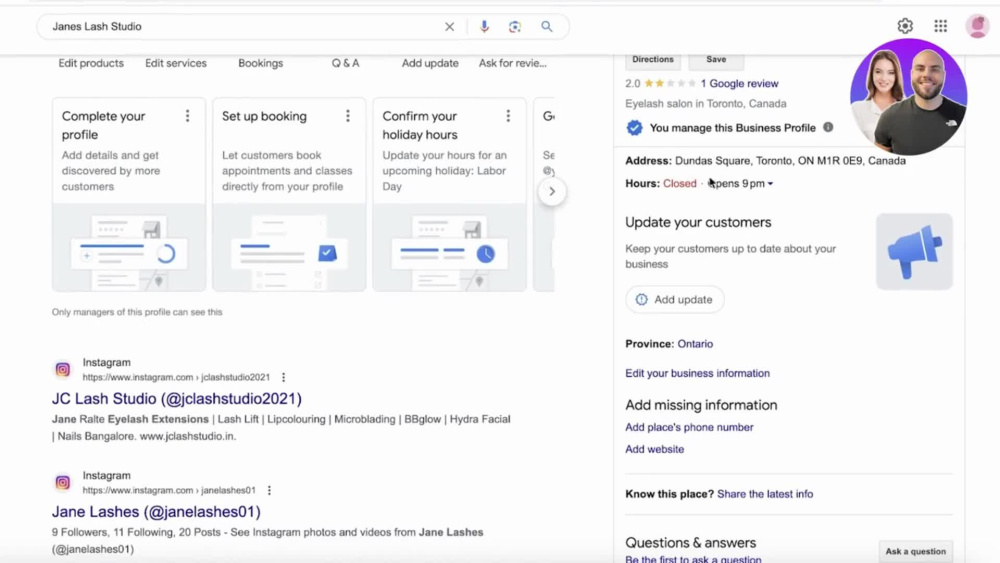
Task: Open the Bookings tab
Action: pos(260,63)
